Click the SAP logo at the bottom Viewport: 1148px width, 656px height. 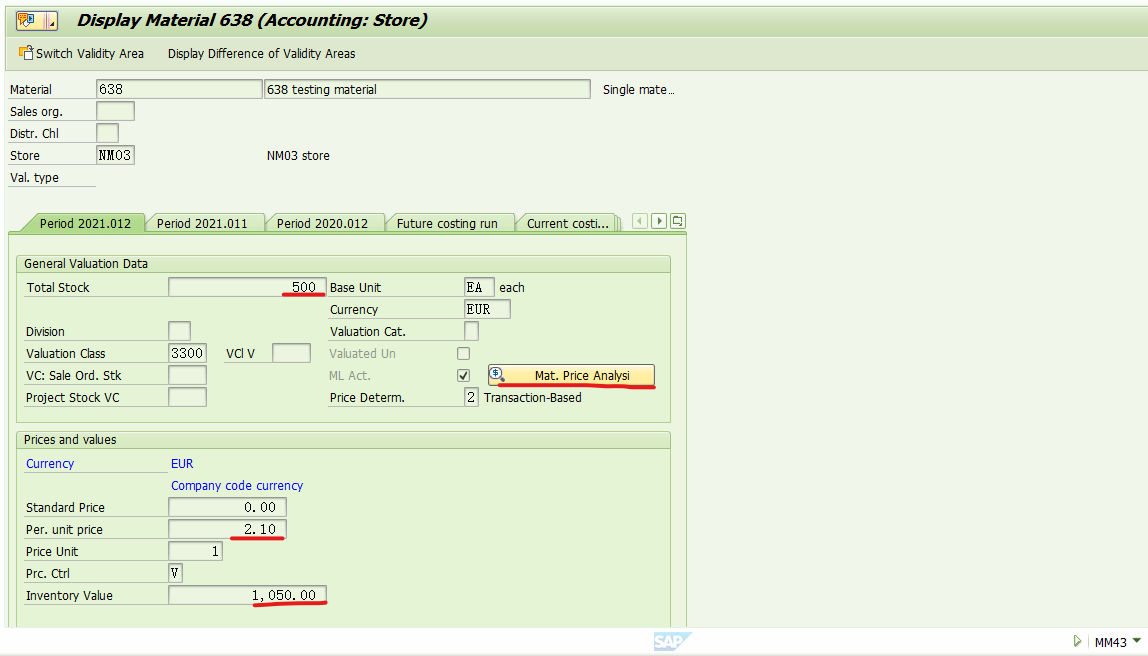pyautogui.click(x=672, y=641)
